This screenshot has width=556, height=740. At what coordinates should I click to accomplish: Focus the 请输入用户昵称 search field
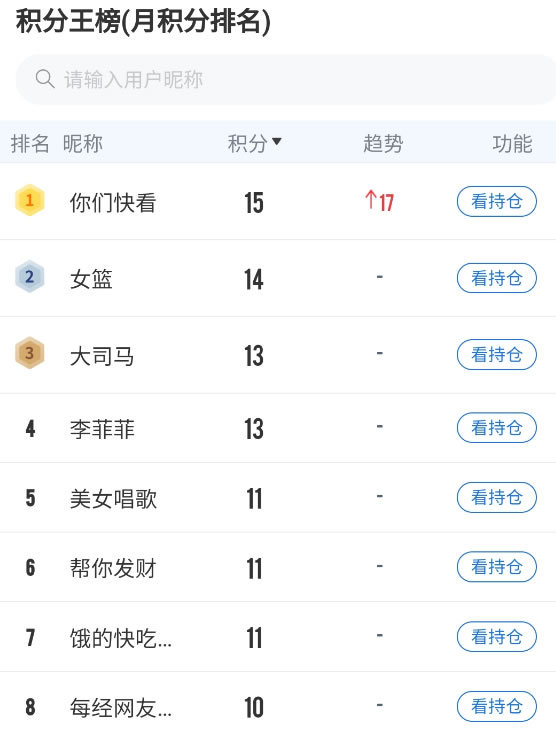pyautogui.click(x=286, y=79)
